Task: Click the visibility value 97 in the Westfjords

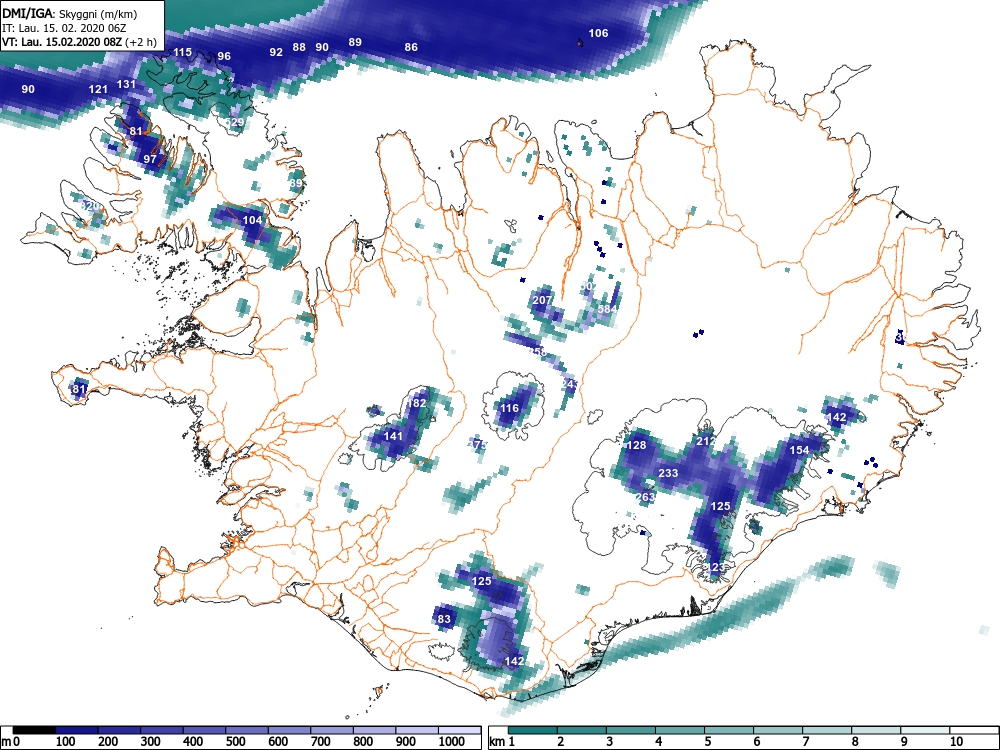Action: click(x=150, y=159)
